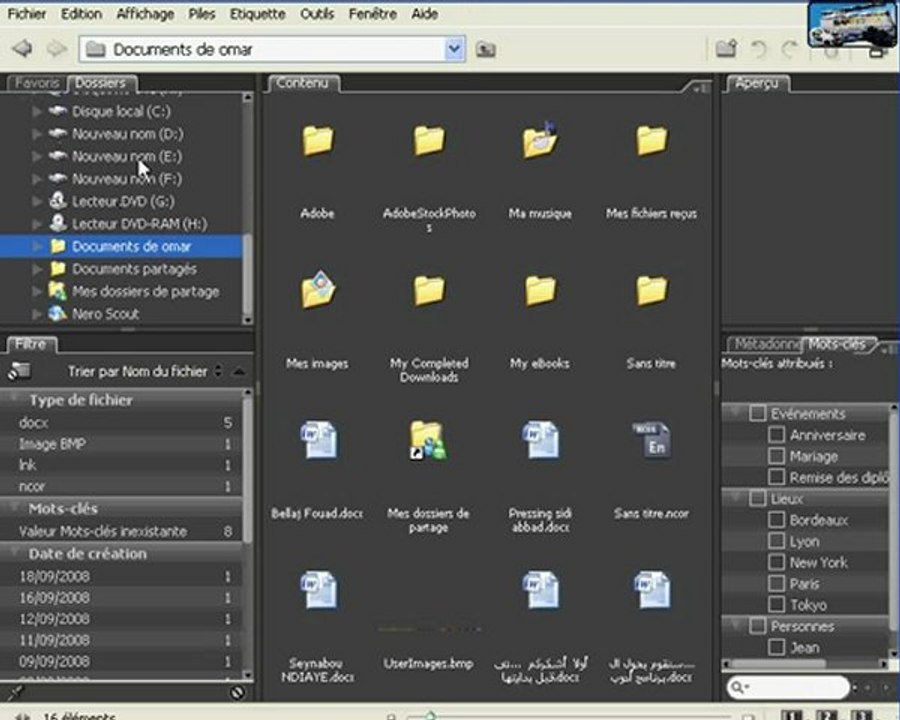The image size is (900, 720).
Task: Click the filter pin icon at panel bottom
Action: click(14, 693)
